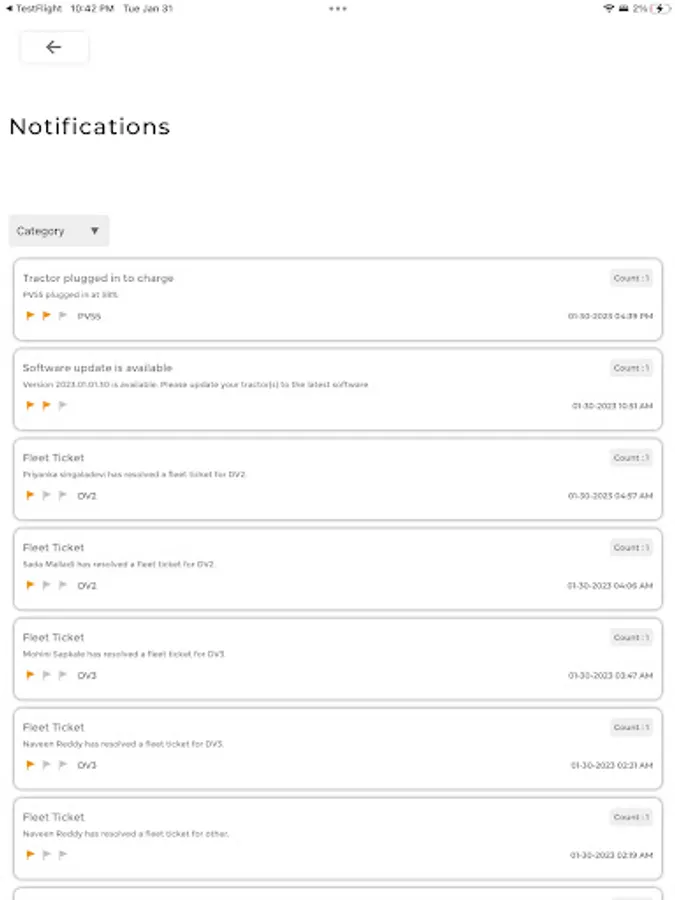Click the 01-30-2023 02:21 AM timestamp
Screen dimensions: 675x900
612,765
